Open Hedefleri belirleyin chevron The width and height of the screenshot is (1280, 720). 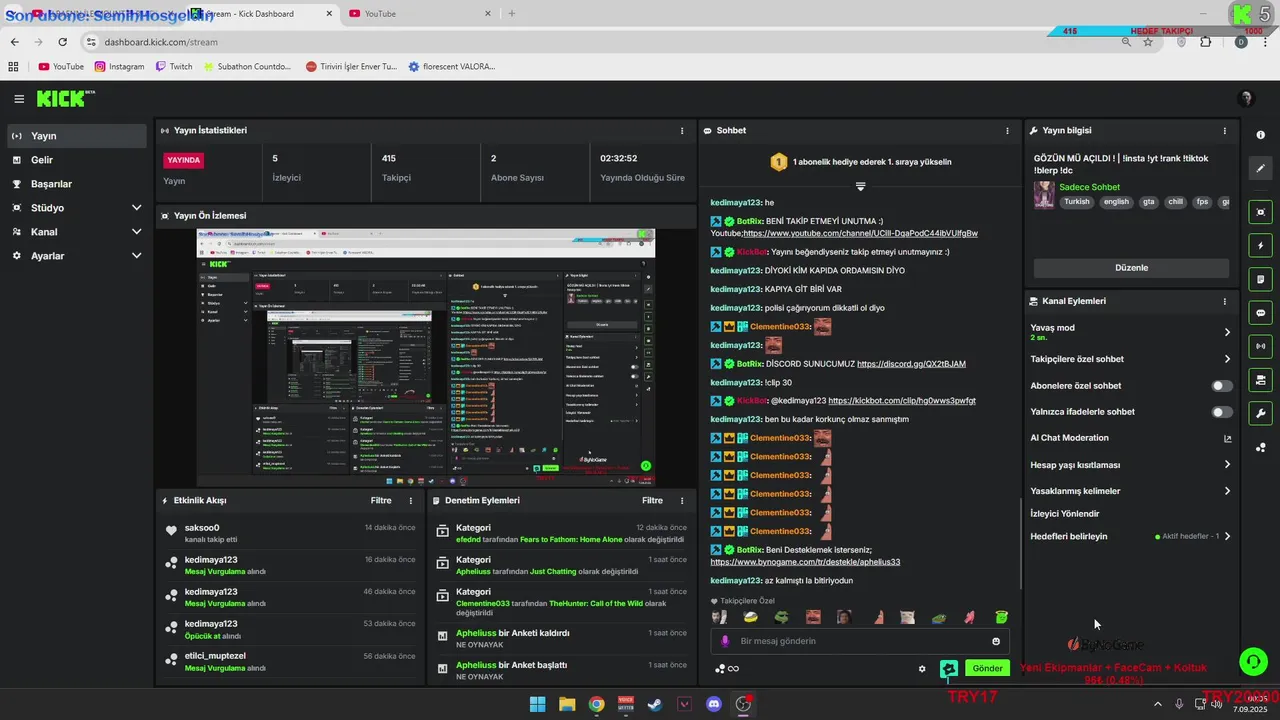[1227, 537]
